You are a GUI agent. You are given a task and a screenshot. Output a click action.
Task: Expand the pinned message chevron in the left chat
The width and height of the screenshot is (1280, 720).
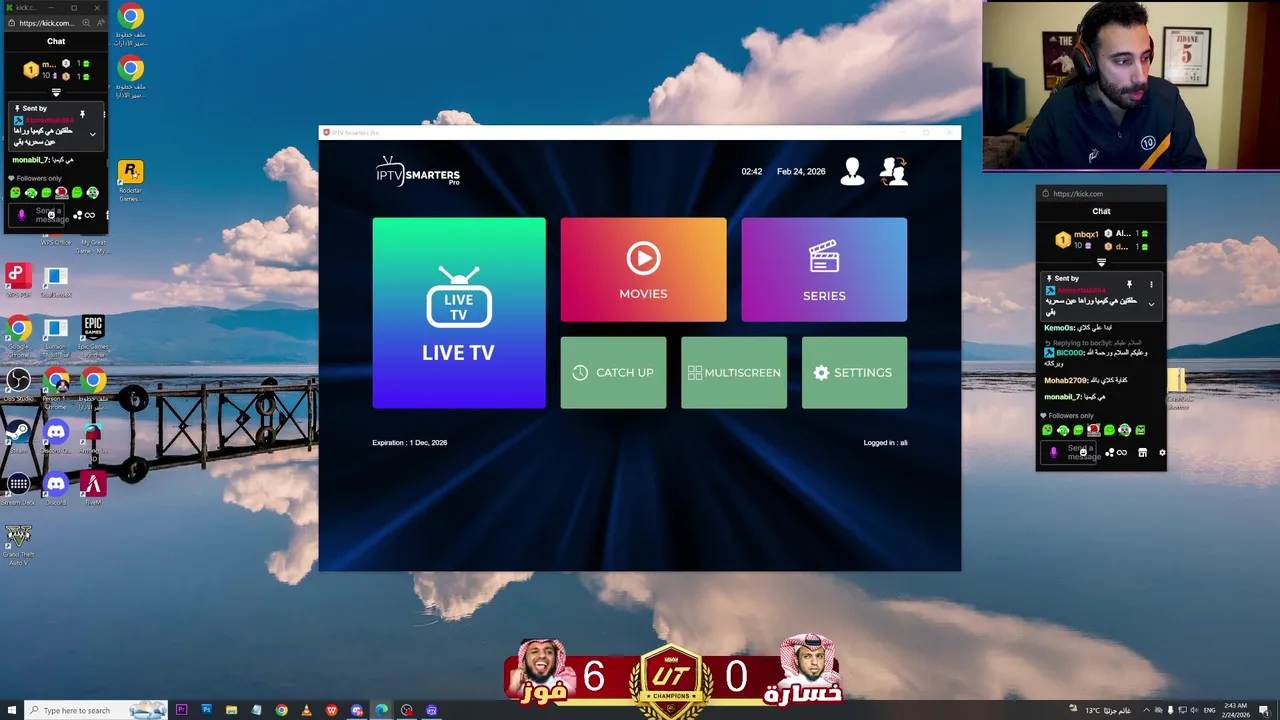pos(92,134)
